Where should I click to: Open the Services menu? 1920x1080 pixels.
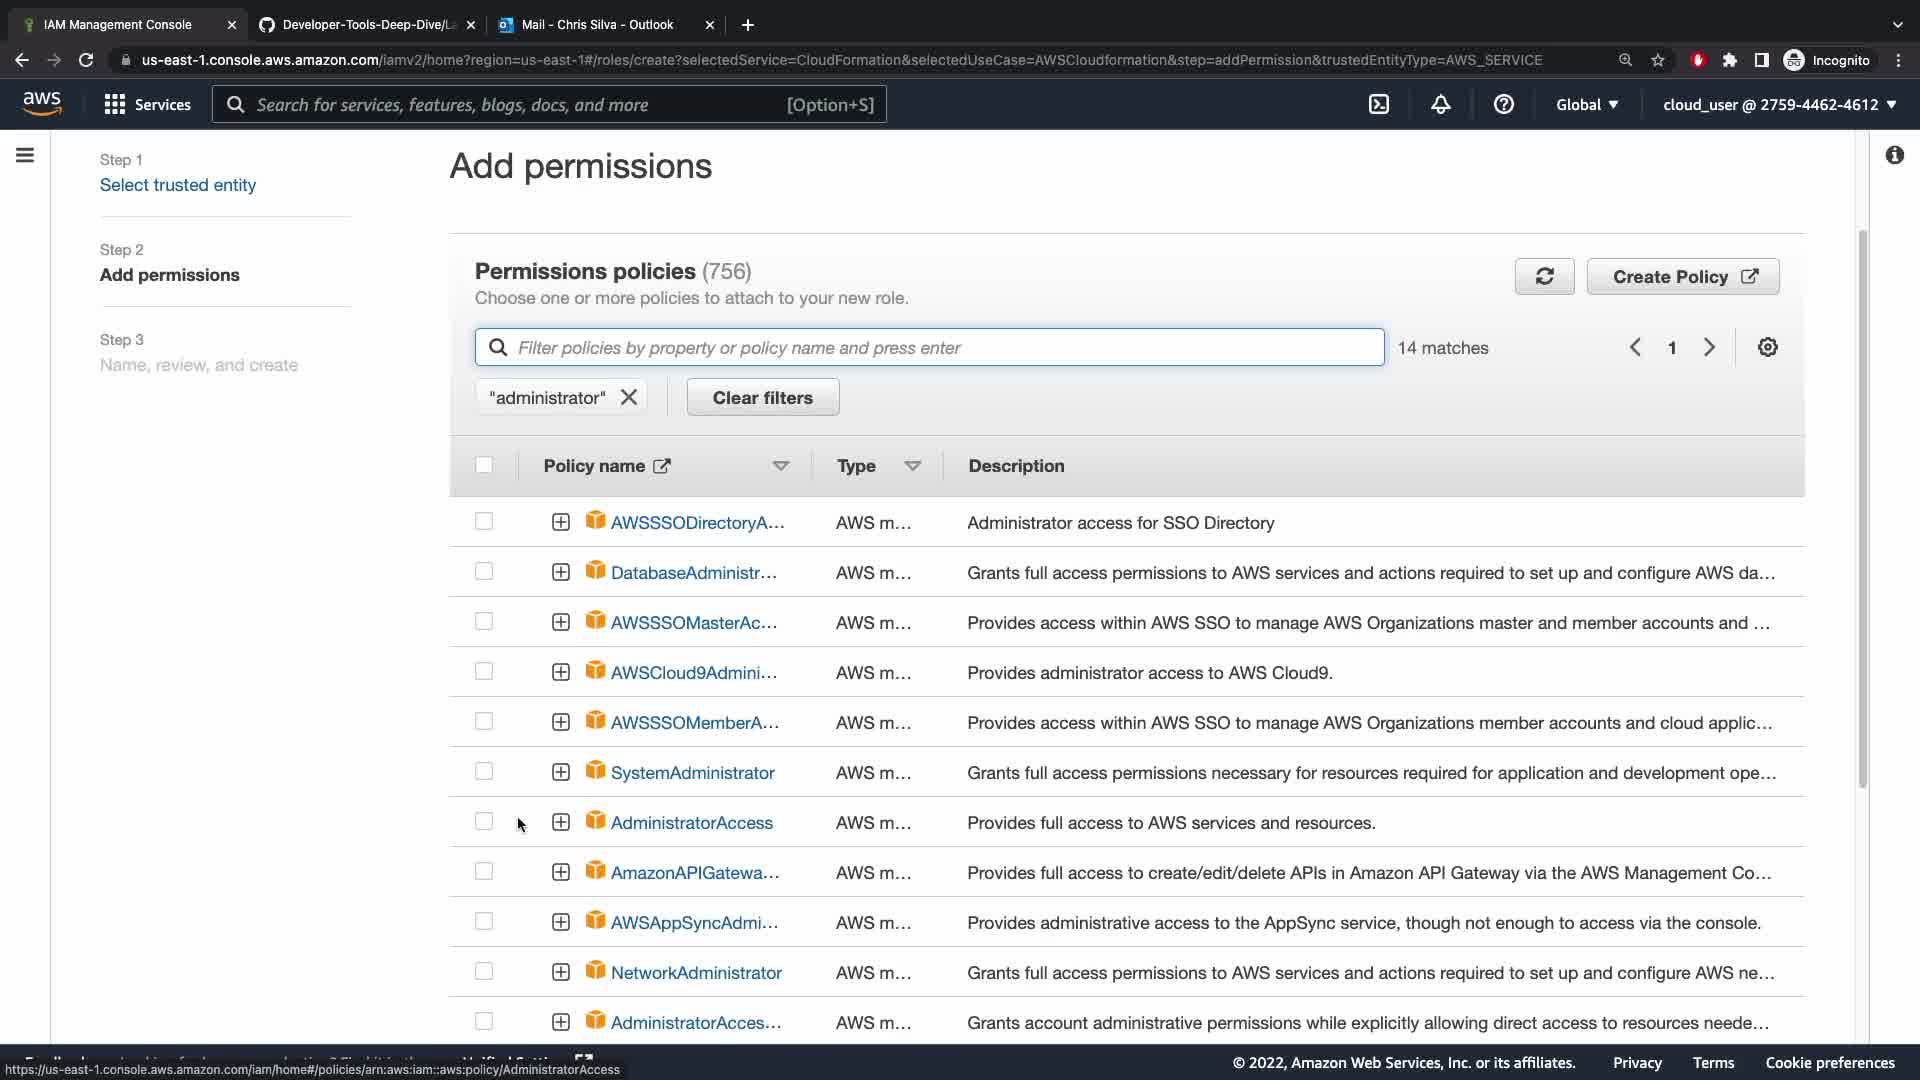(x=148, y=104)
